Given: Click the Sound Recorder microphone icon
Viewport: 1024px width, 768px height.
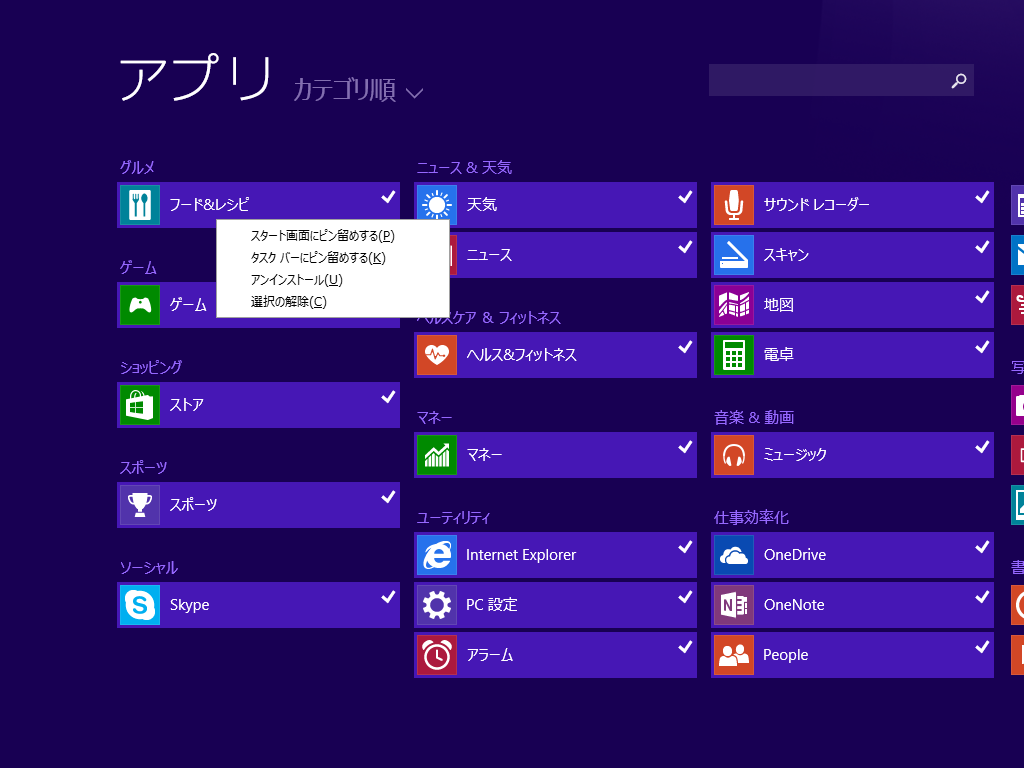Looking at the screenshot, I should (x=734, y=205).
